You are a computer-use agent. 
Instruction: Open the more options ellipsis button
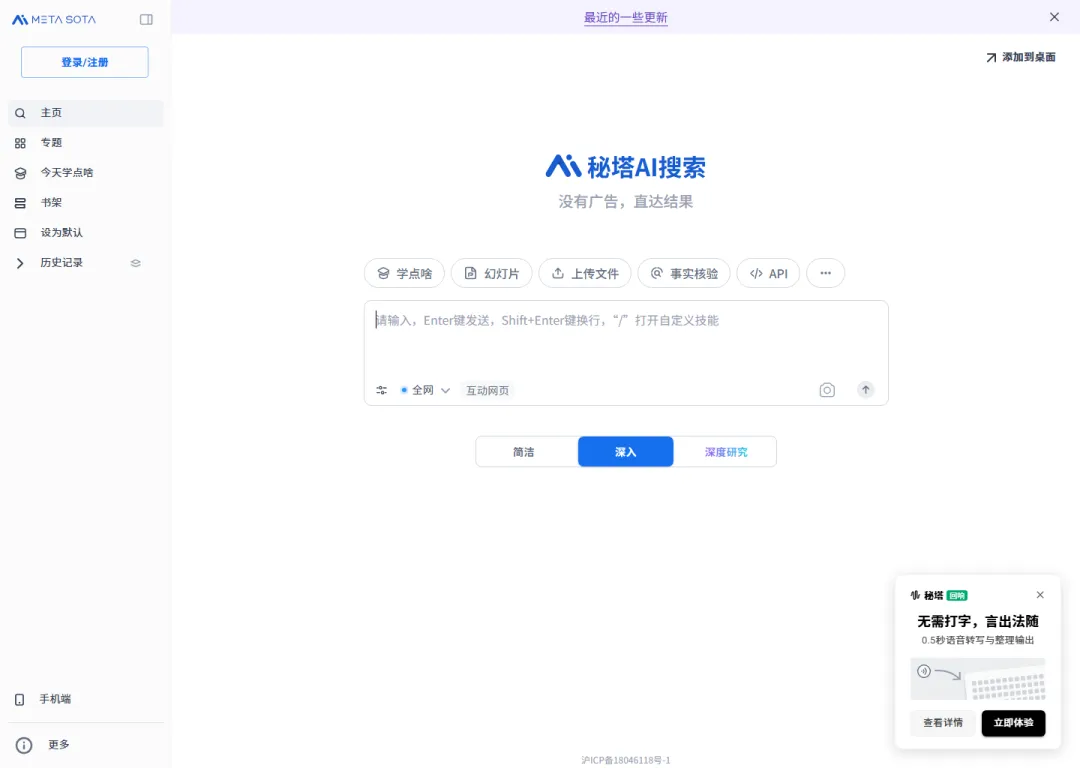(825, 273)
